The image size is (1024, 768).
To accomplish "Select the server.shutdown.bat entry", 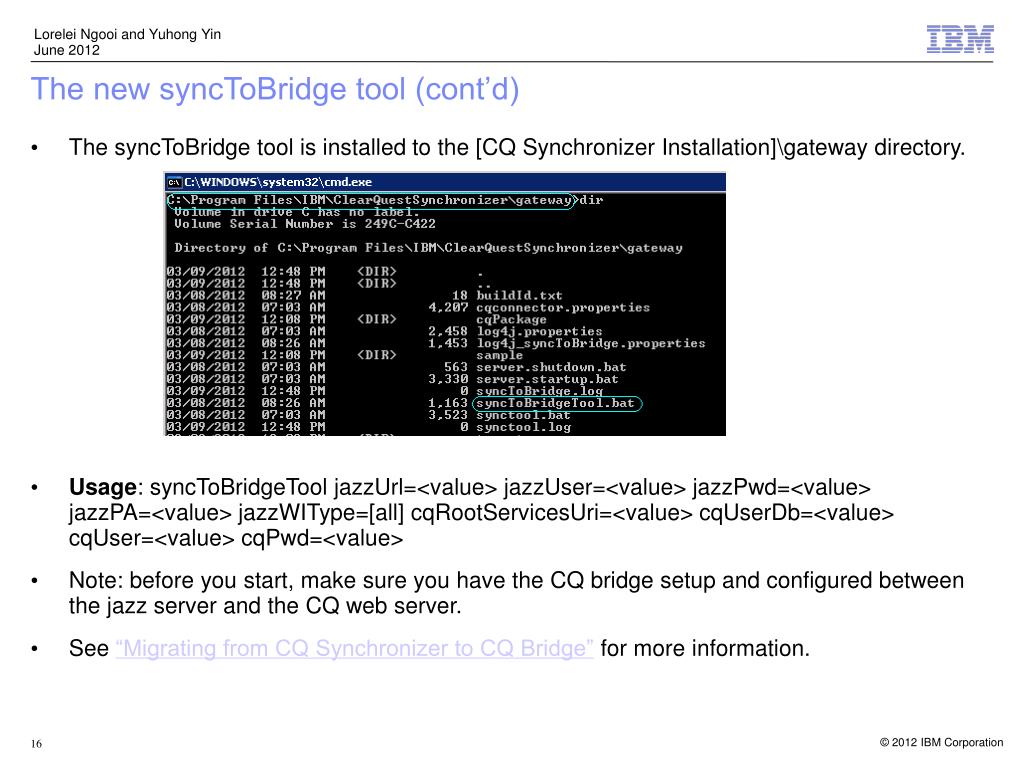I will click(x=551, y=367).
